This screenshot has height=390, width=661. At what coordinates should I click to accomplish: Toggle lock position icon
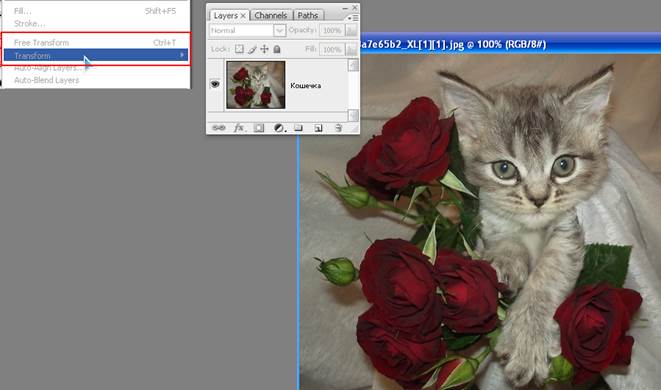point(264,49)
